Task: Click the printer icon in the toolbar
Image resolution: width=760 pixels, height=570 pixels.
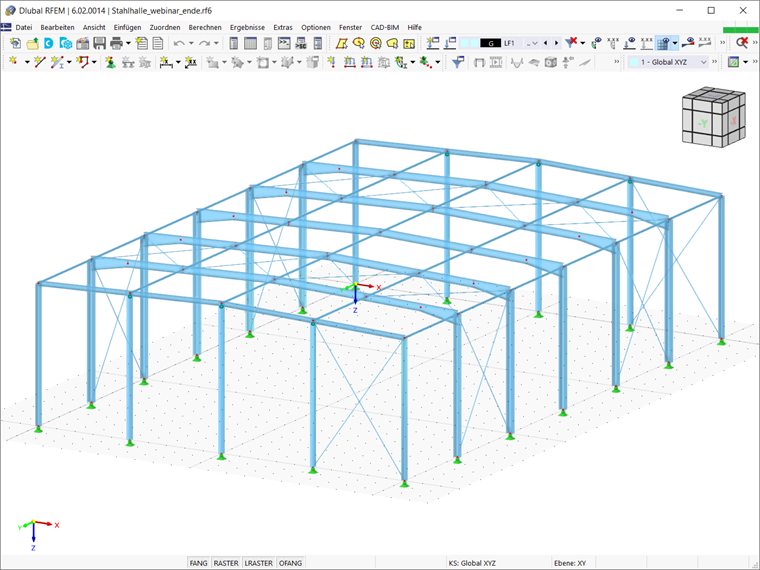Action: pyautogui.click(x=116, y=43)
